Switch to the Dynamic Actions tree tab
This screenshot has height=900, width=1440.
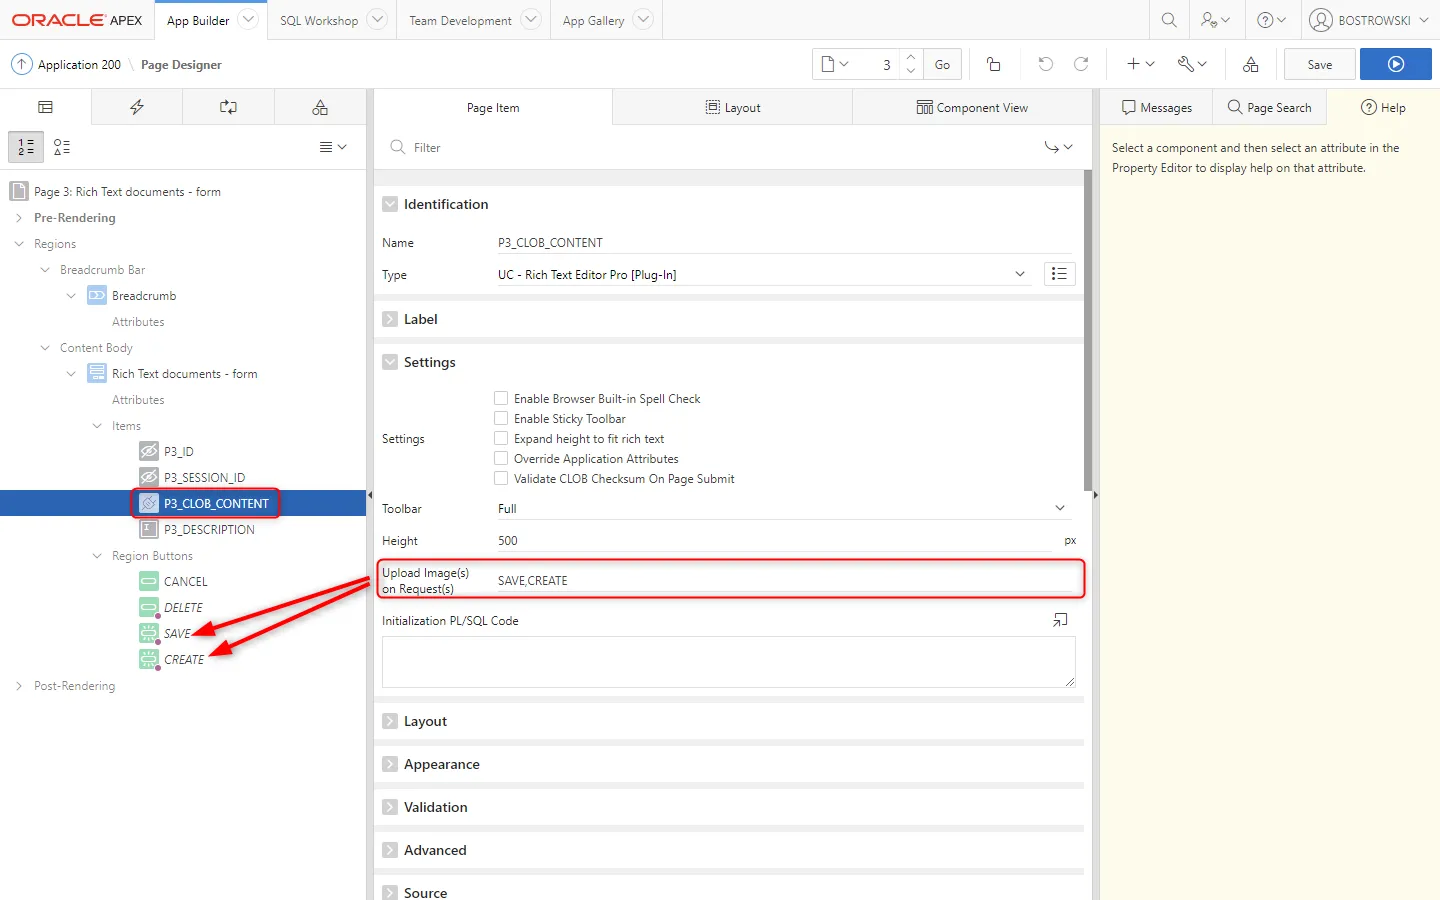point(137,107)
